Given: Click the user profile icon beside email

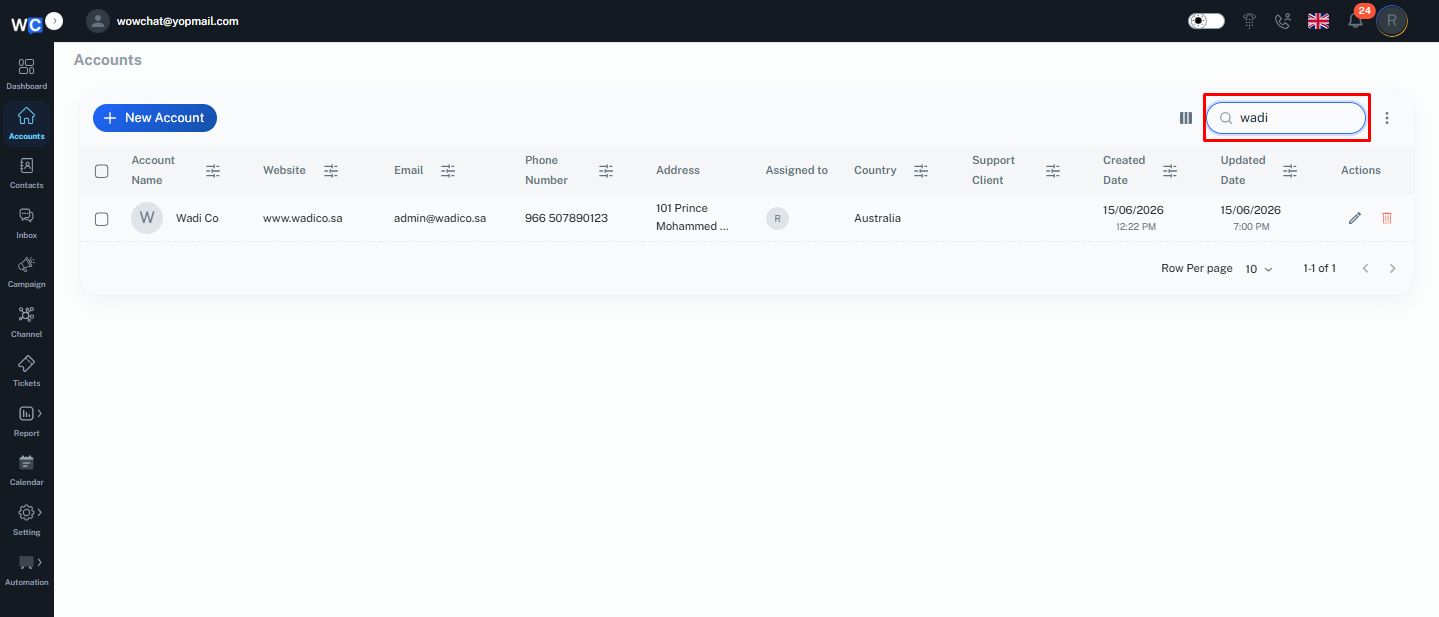Looking at the screenshot, I should point(98,21).
